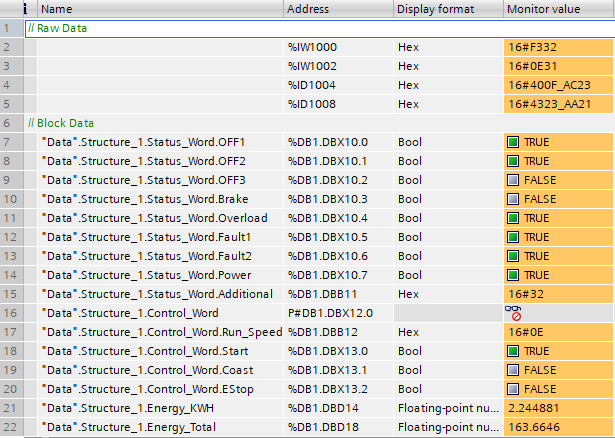Open display format Hex cell for %IW1000
The width and height of the screenshot is (615, 438).
(446, 47)
